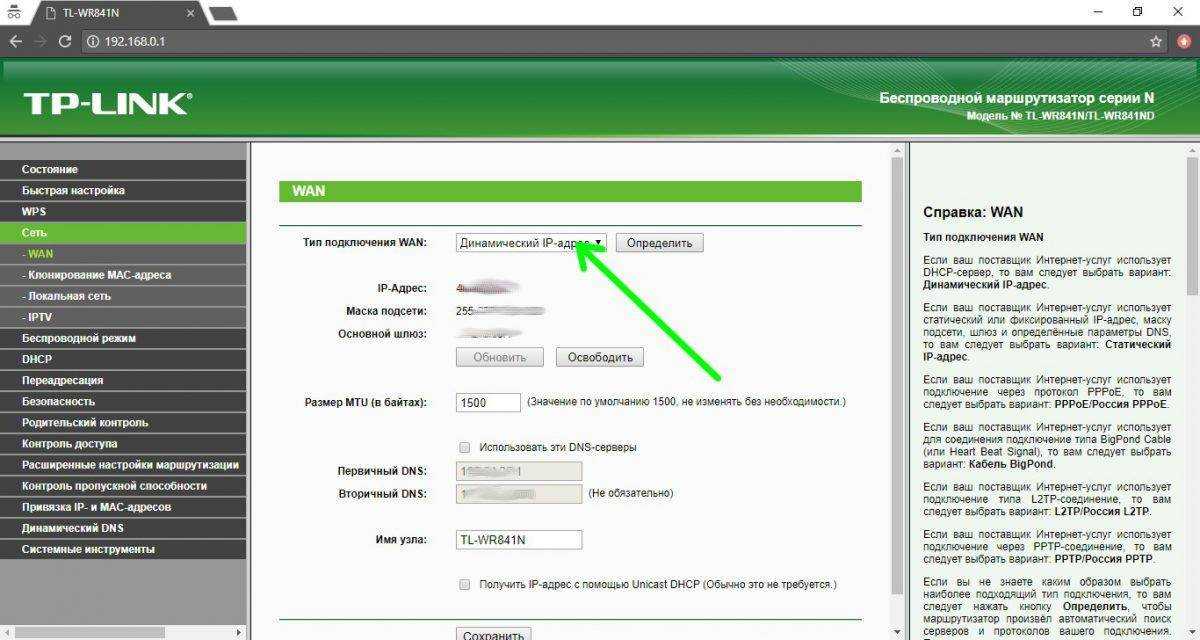This screenshot has height=640, width=1200.
Task: Click the red extension icon in the toolbar
Action: point(1183,41)
